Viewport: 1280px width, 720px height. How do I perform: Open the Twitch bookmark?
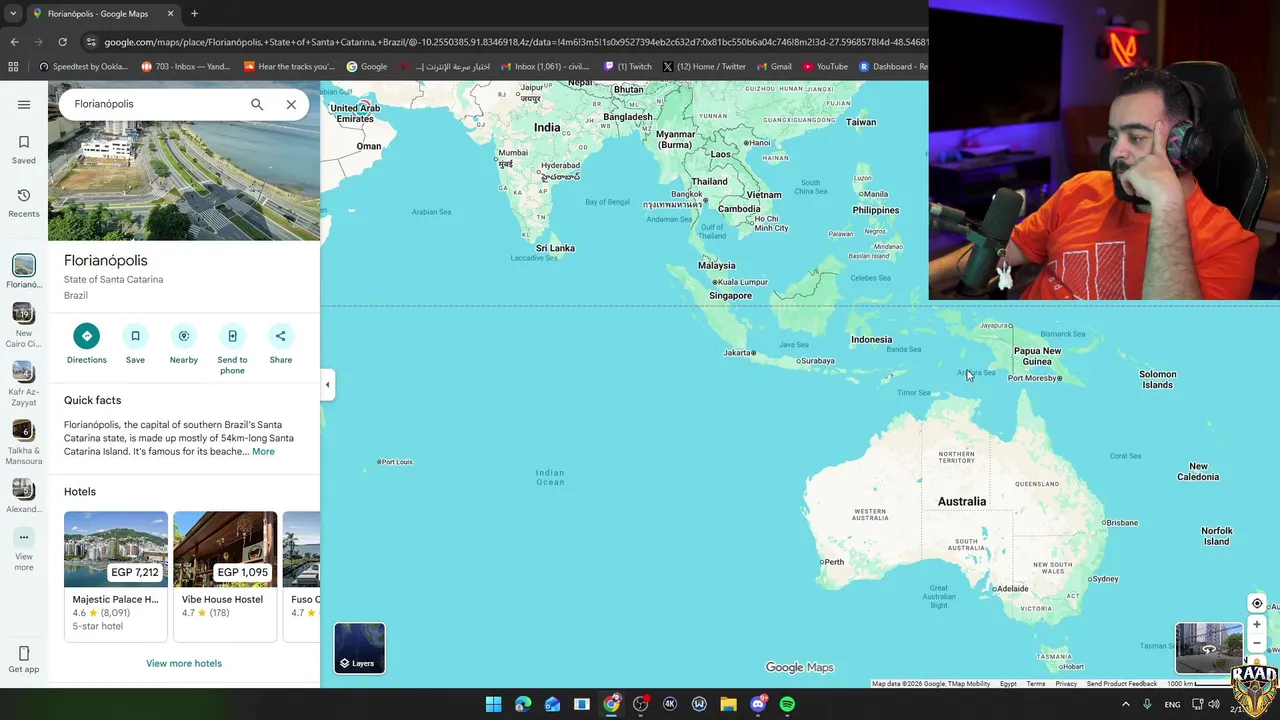click(628, 67)
